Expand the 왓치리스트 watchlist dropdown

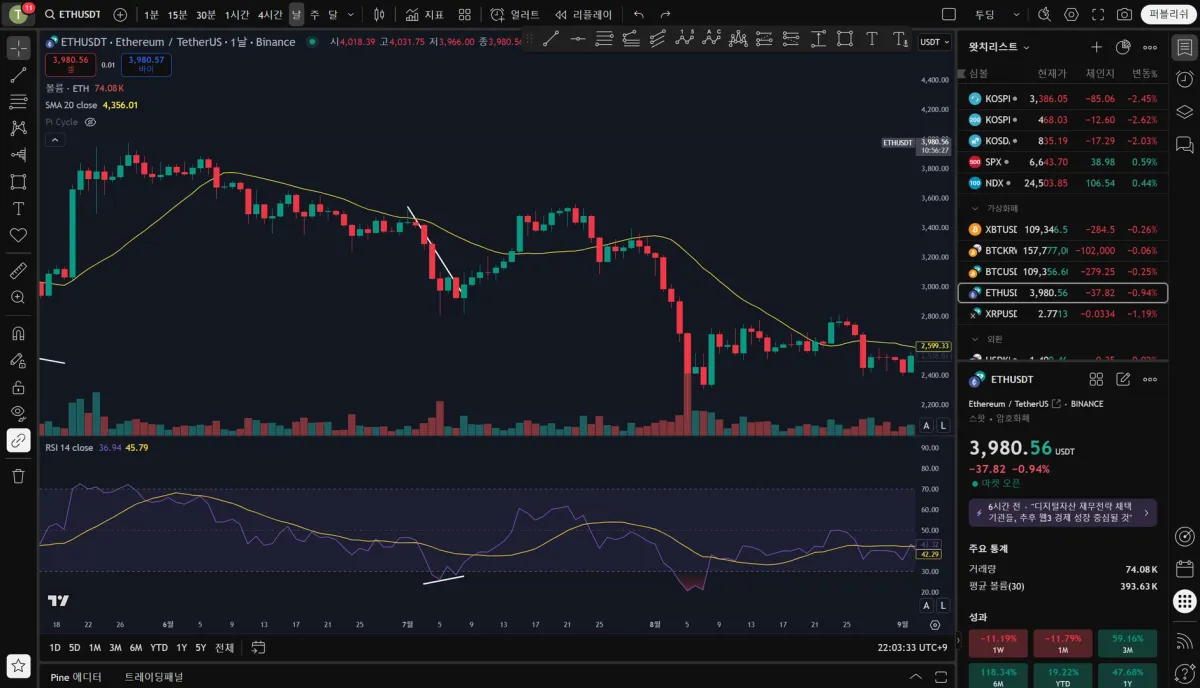pyautogui.click(x=999, y=47)
